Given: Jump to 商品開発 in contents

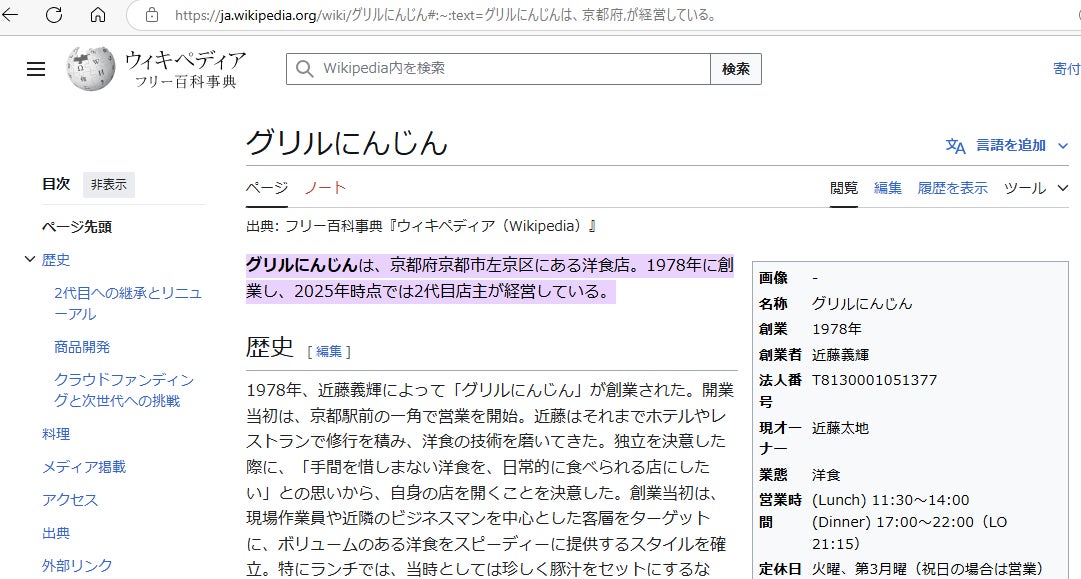Looking at the screenshot, I should (x=82, y=347).
